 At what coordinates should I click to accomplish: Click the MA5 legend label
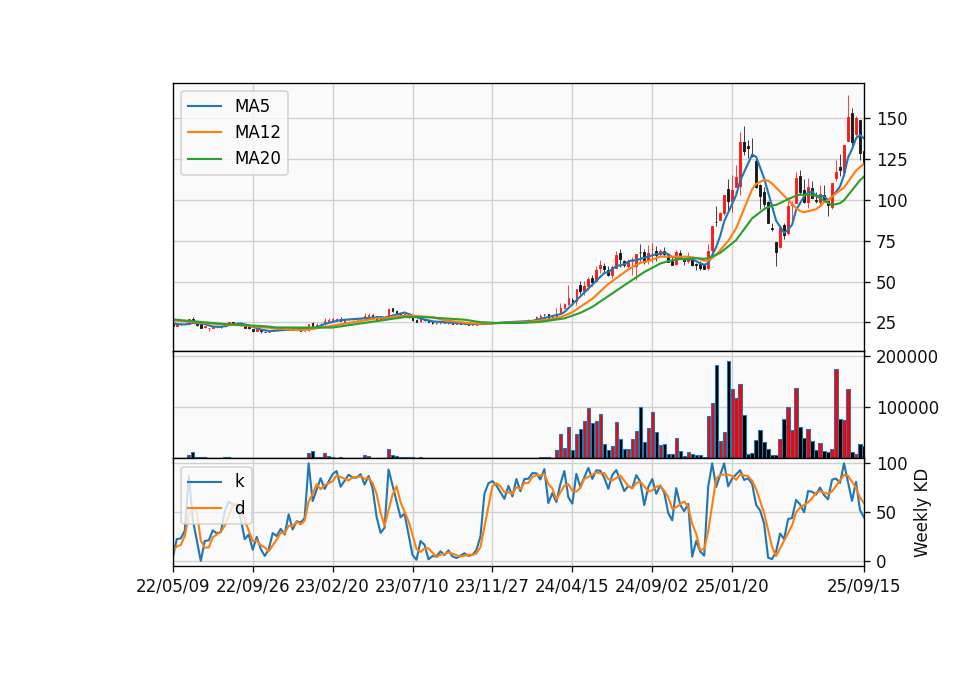click(252, 106)
